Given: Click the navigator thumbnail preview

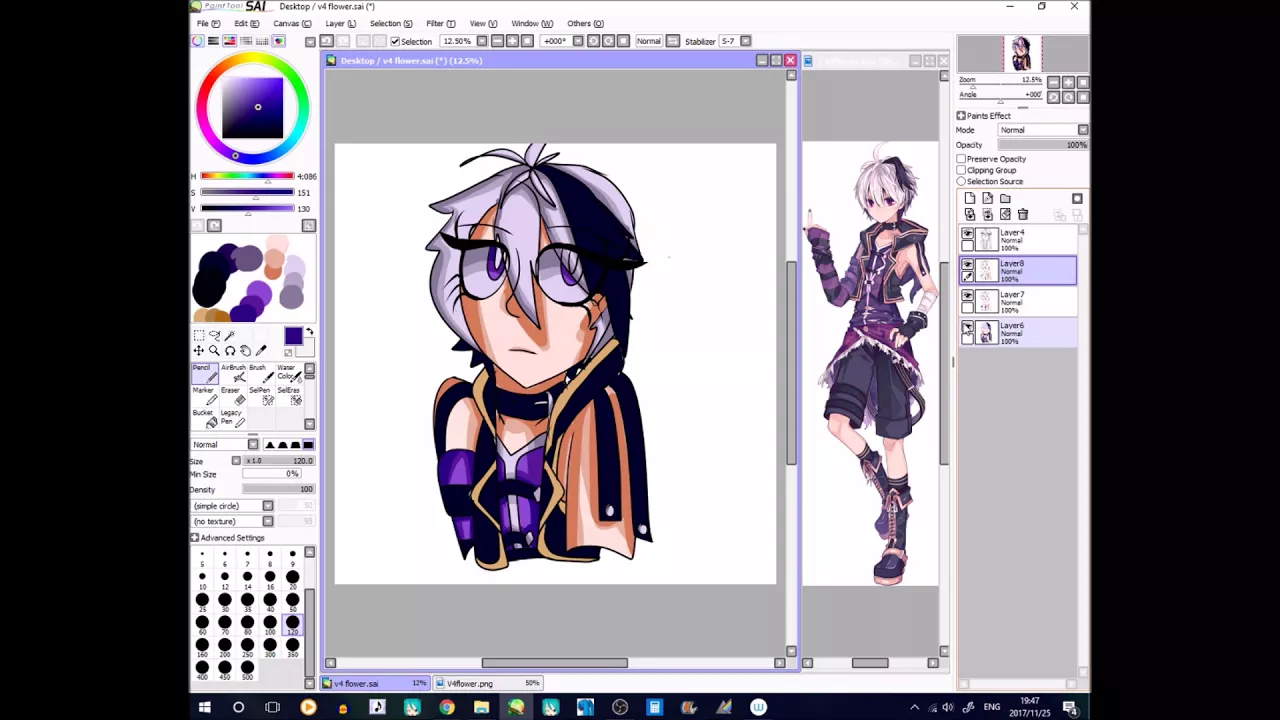Looking at the screenshot, I should click(1022, 53).
